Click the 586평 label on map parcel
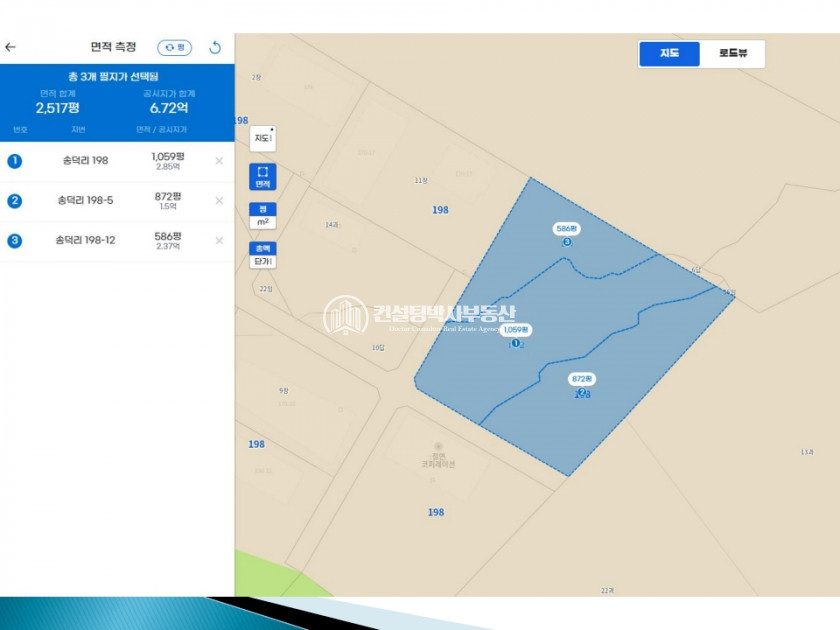The width and height of the screenshot is (840, 630). (567, 229)
